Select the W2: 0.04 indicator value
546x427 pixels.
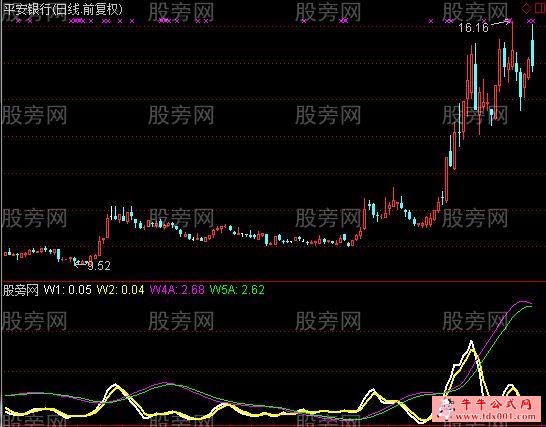point(120,290)
